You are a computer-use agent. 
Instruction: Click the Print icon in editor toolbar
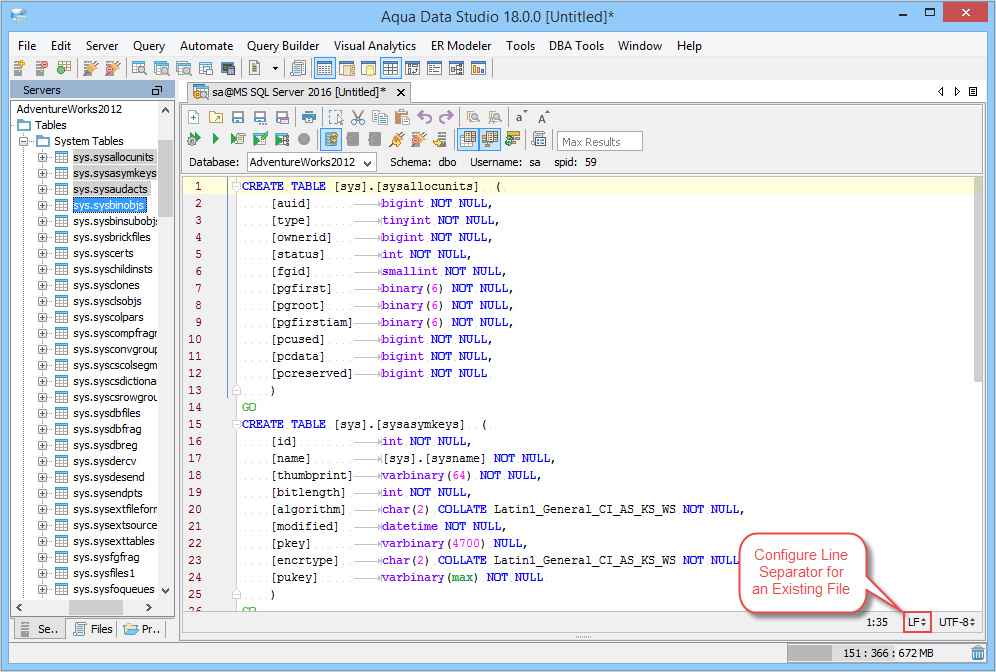pyautogui.click(x=309, y=117)
